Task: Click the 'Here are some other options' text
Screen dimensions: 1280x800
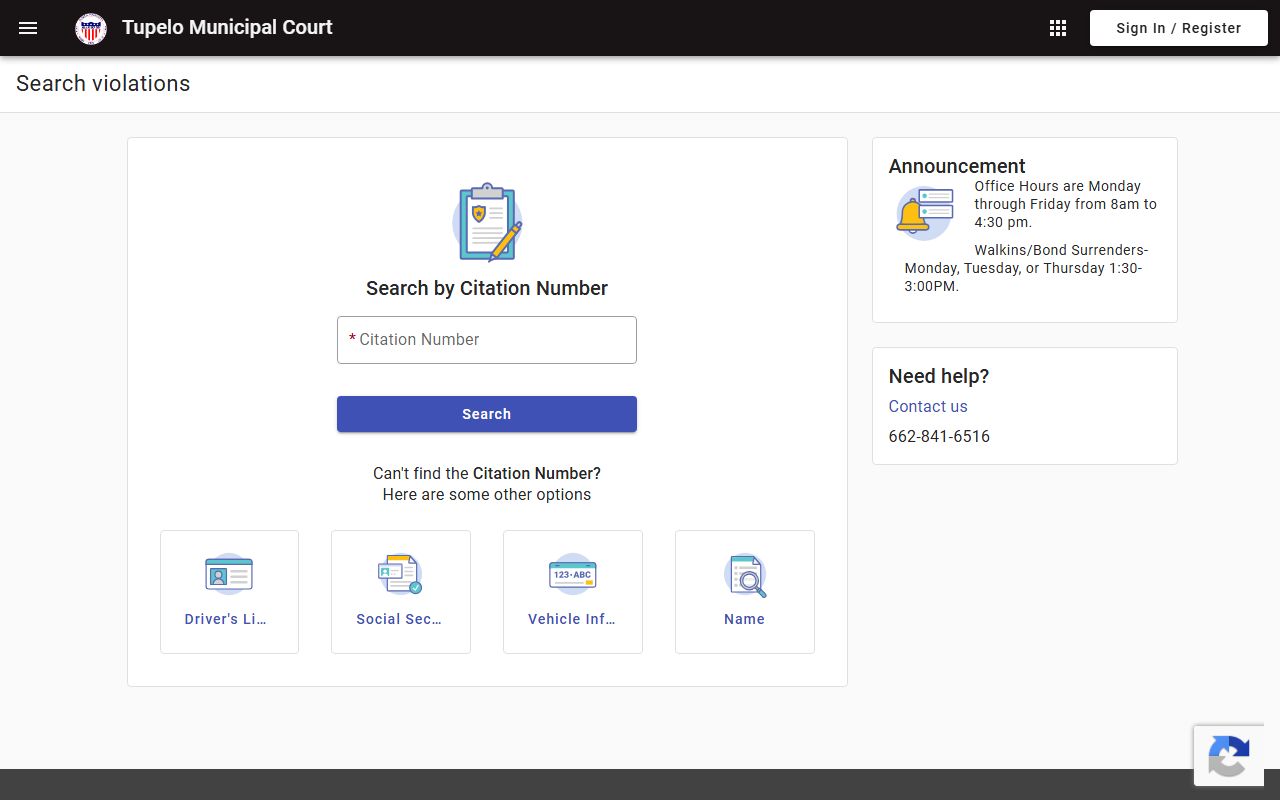Action: click(x=487, y=495)
